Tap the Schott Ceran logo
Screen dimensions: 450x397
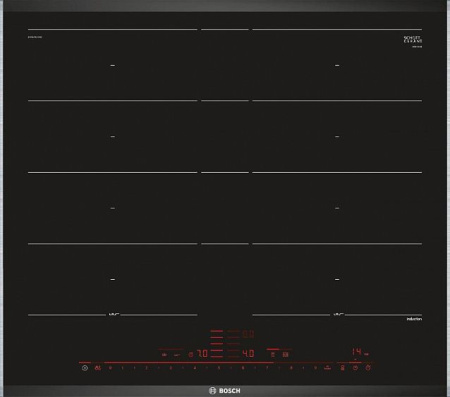(x=413, y=39)
